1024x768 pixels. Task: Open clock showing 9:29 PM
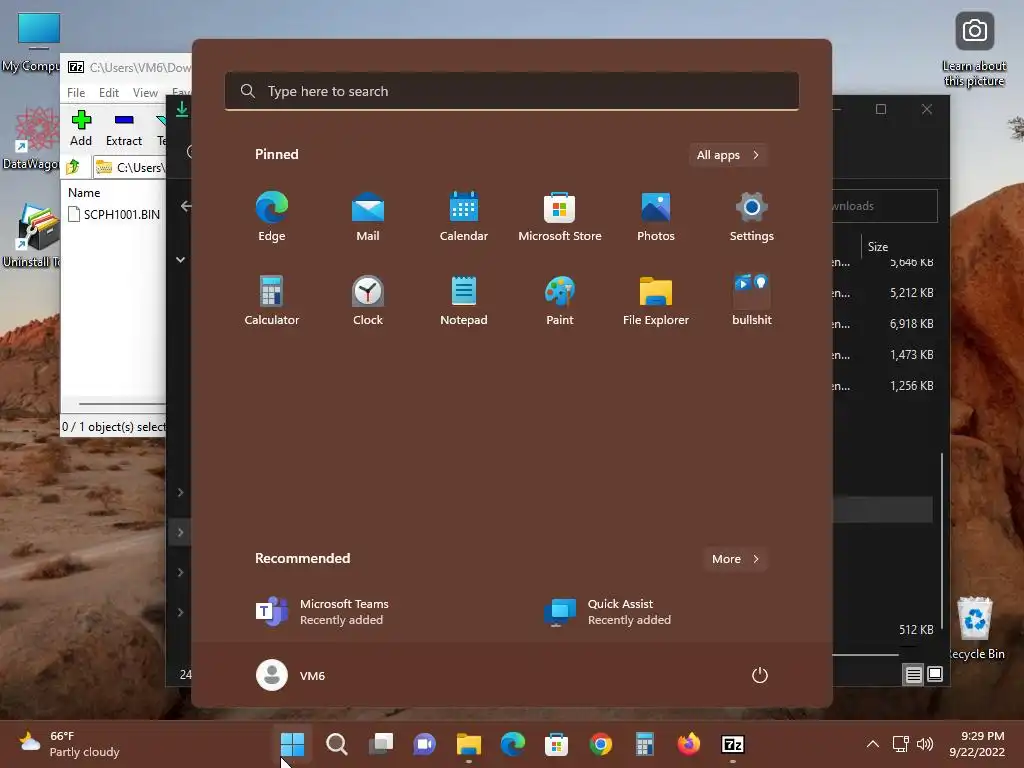click(x=976, y=744)
